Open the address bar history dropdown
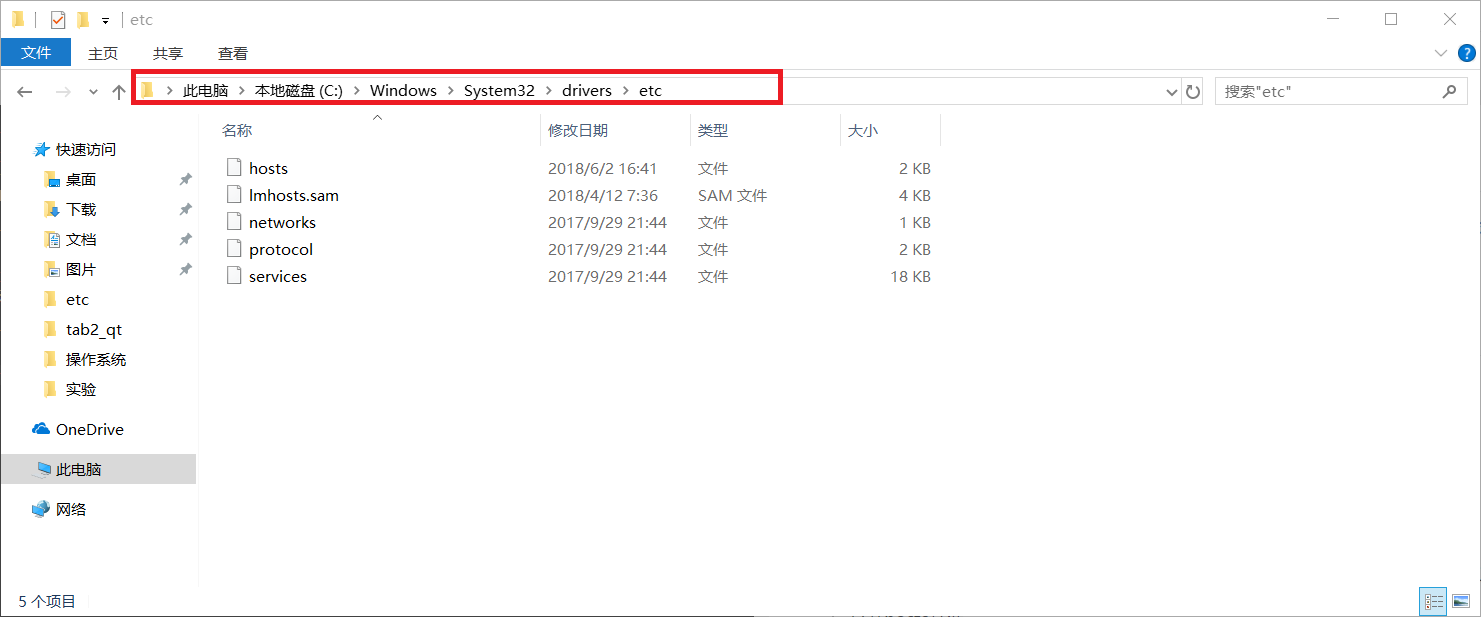This screenshot has width=1481, height=617. click(x=1170, y=90)
